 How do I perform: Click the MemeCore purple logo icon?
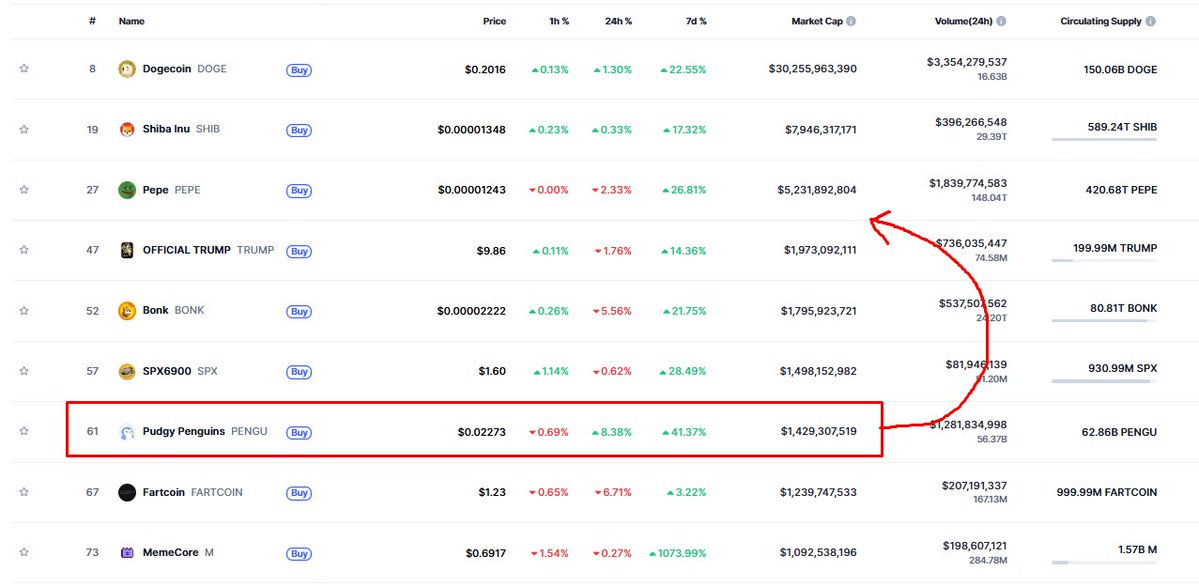click(x=127, y=553)
